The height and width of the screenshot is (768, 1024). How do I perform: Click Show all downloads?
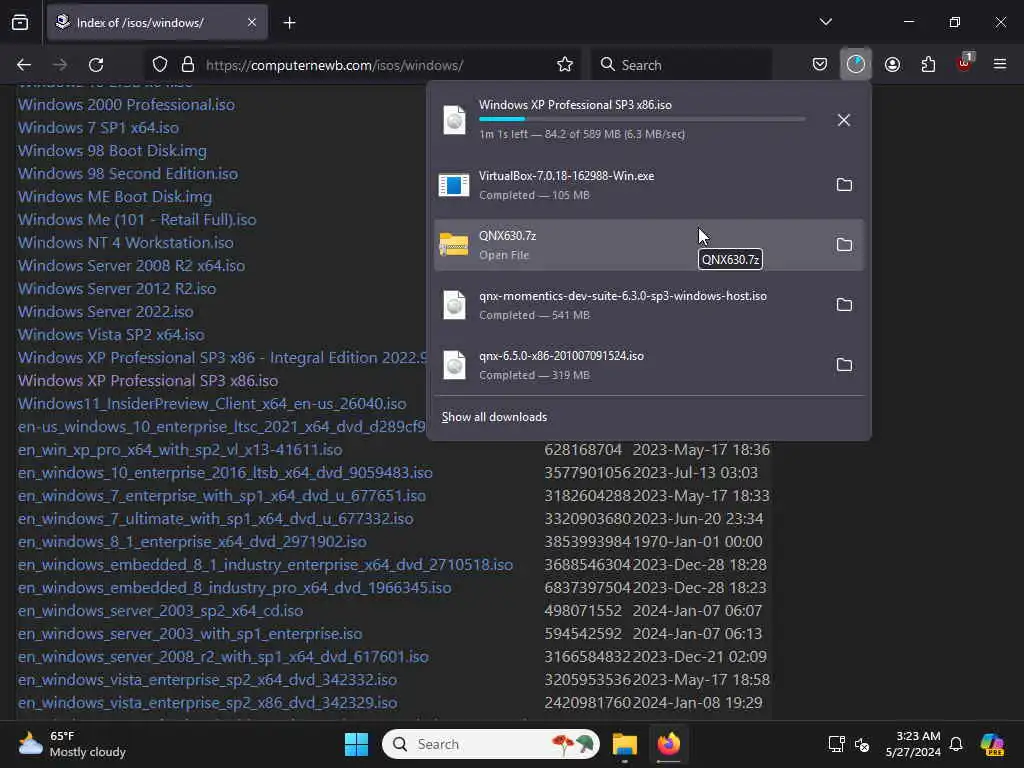coord(494,417)
